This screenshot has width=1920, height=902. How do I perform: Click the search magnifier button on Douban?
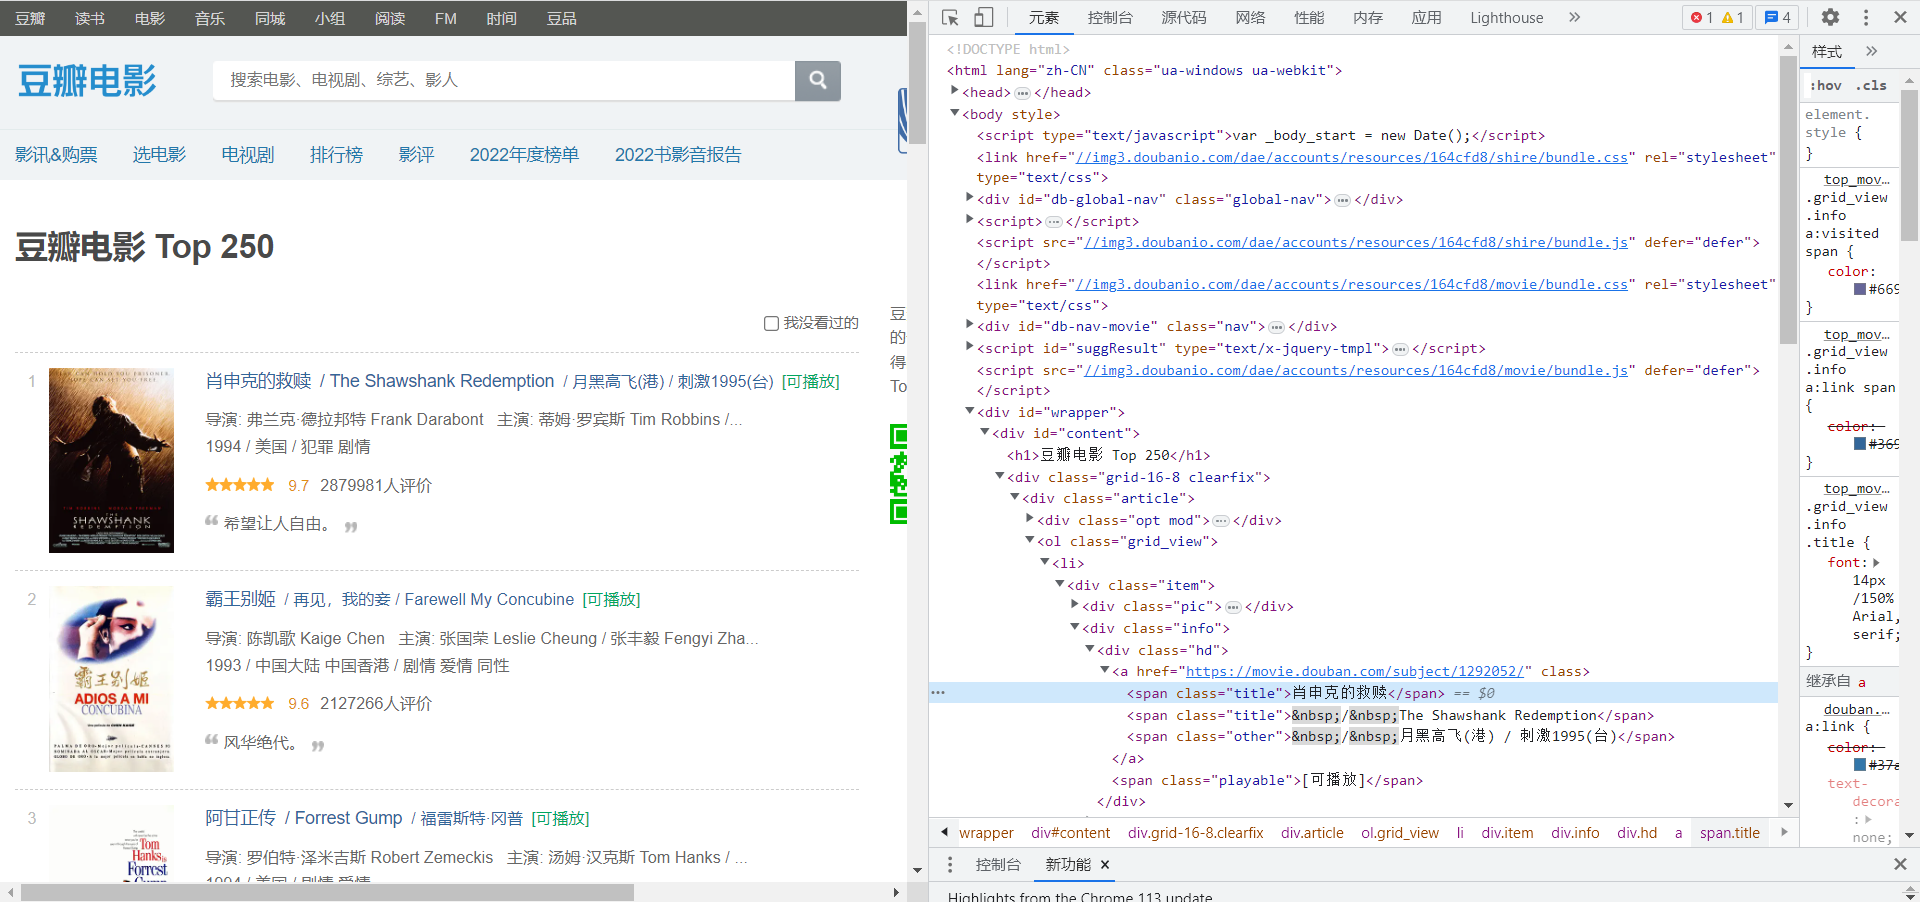(x=818, y=80)
